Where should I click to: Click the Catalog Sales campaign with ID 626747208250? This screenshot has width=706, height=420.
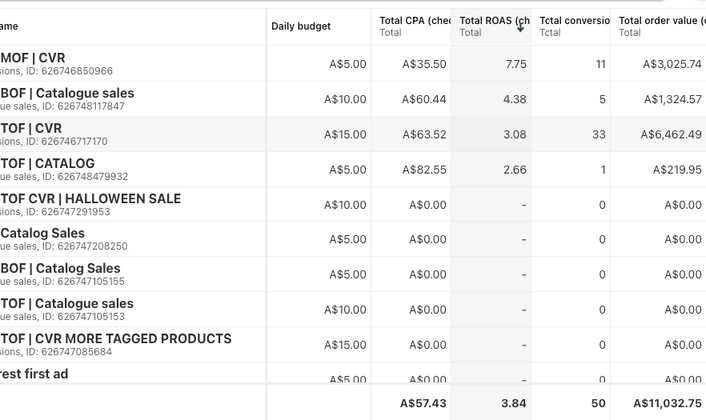pyautogui.click(x=43, y=234)
